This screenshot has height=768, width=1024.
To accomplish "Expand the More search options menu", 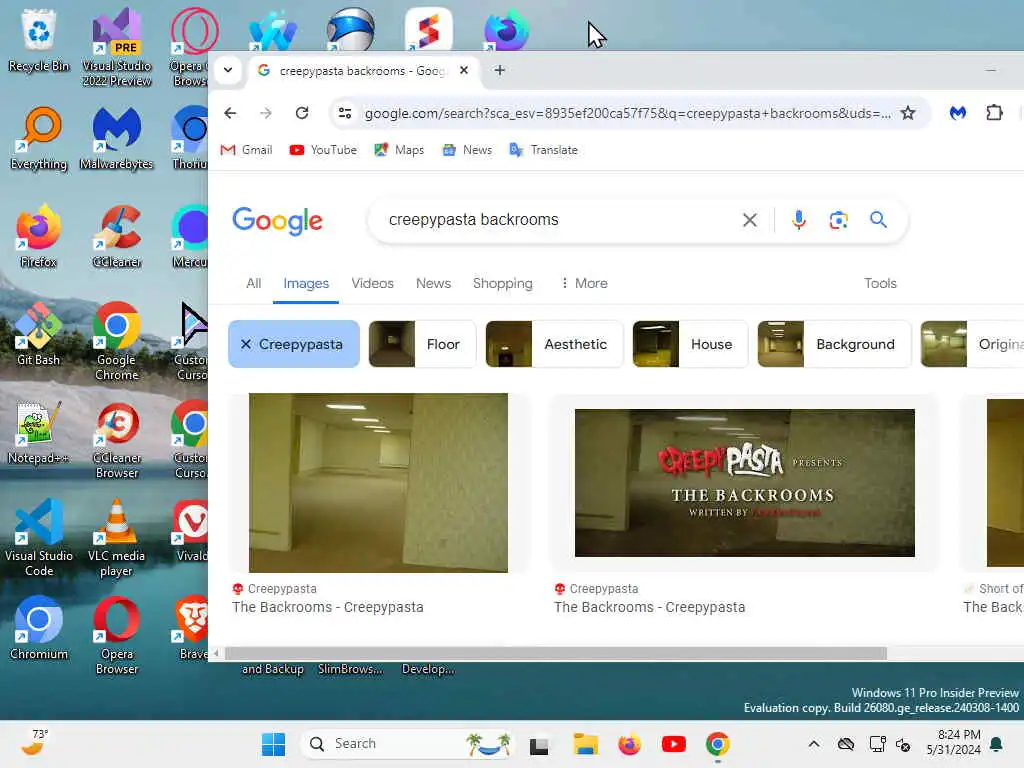I will (x=584, y=283).
